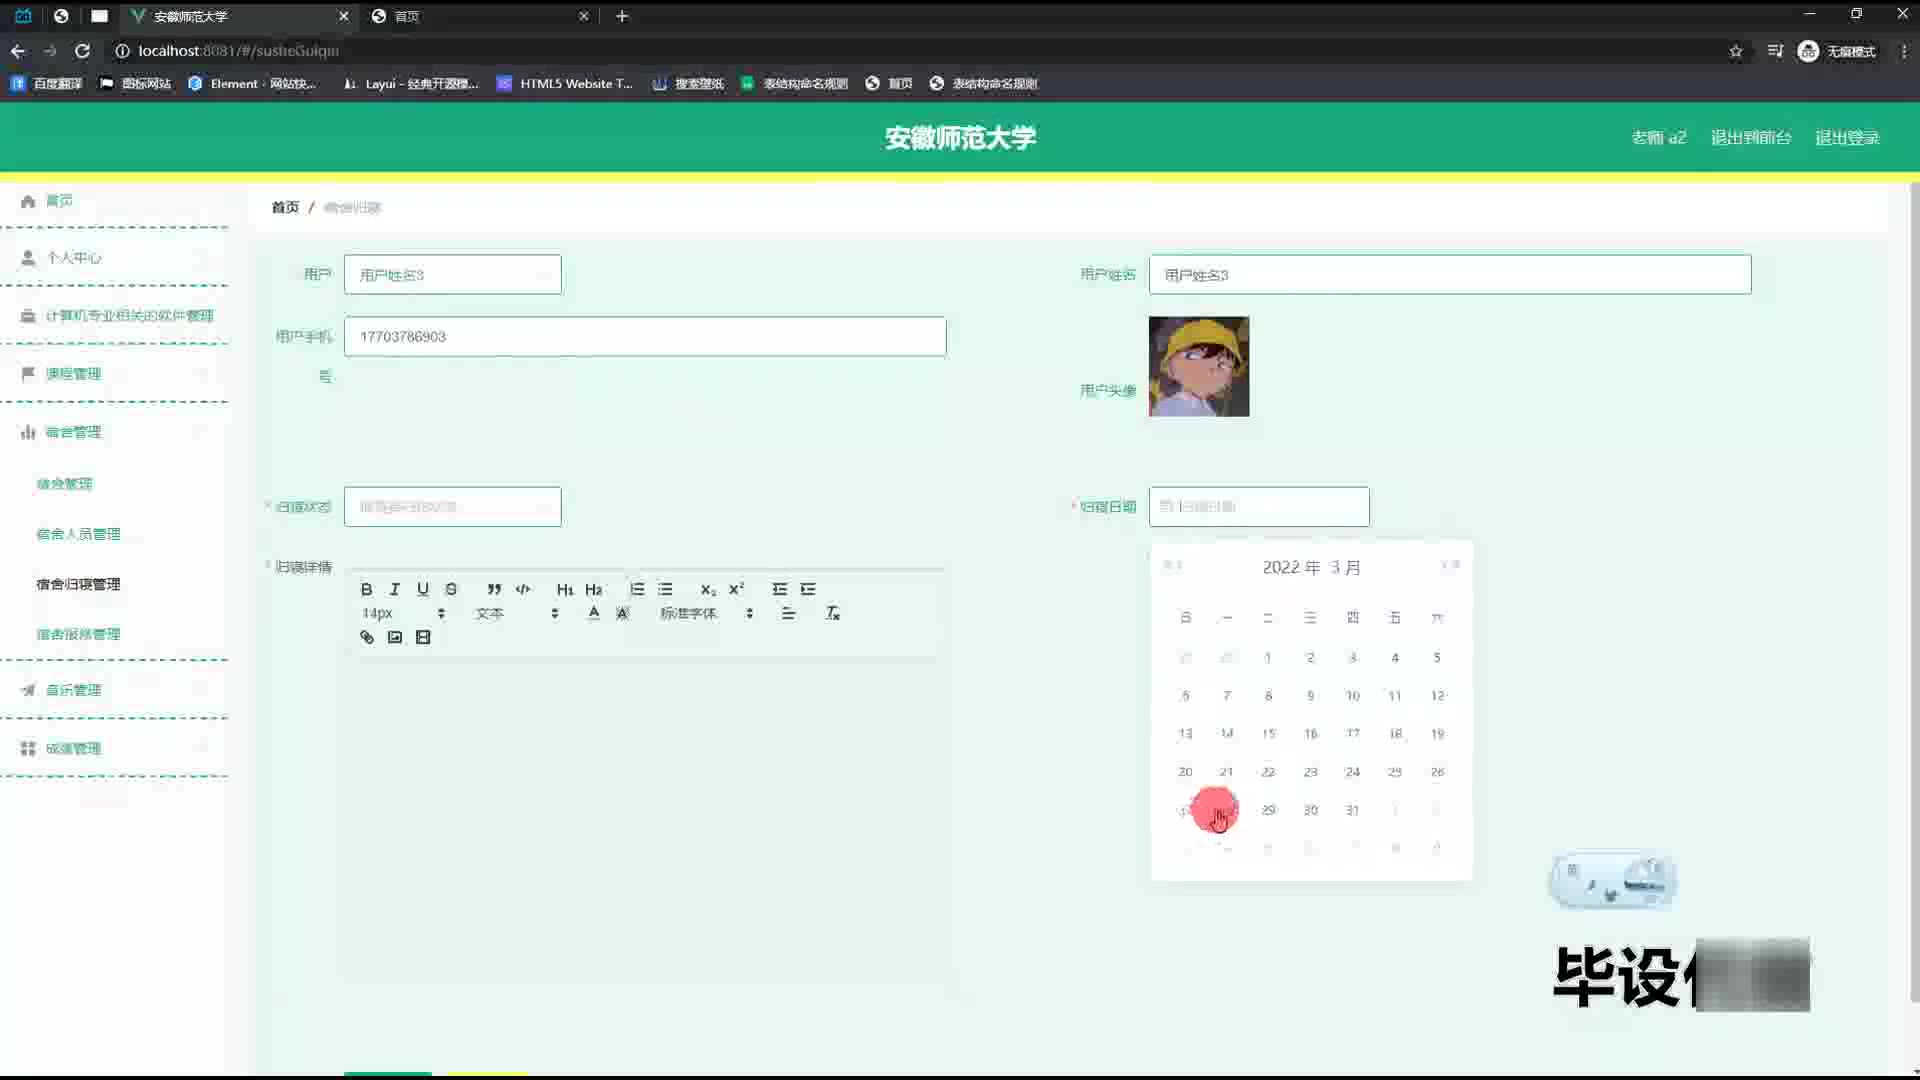Apply the ordered list icon

[637, 589]
